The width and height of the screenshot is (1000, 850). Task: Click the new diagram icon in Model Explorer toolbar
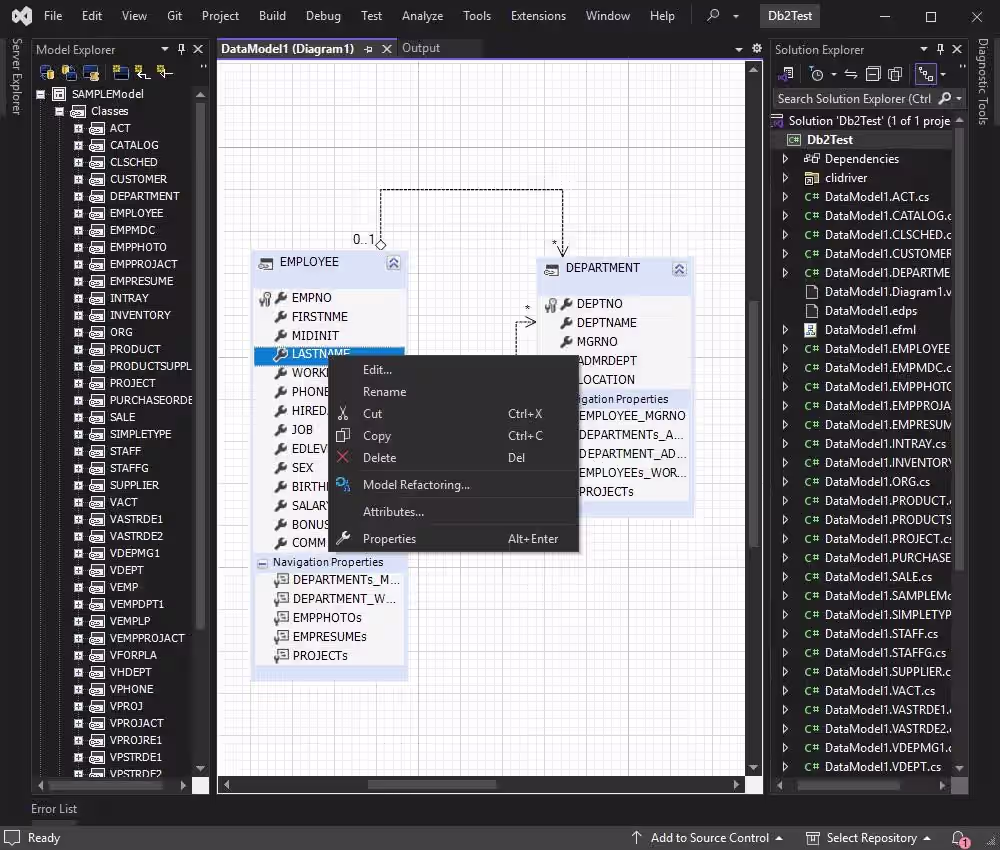tap(120, 73)
